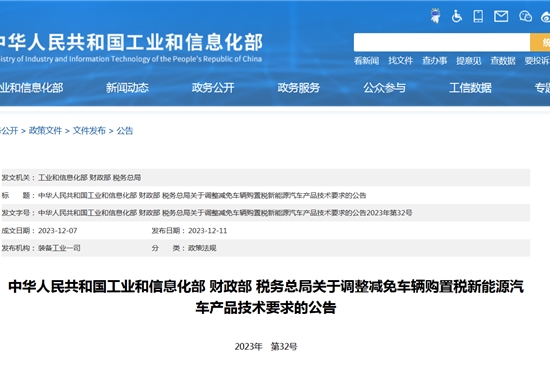Click the 政策文件 breadcrumb link

[45, 131]
